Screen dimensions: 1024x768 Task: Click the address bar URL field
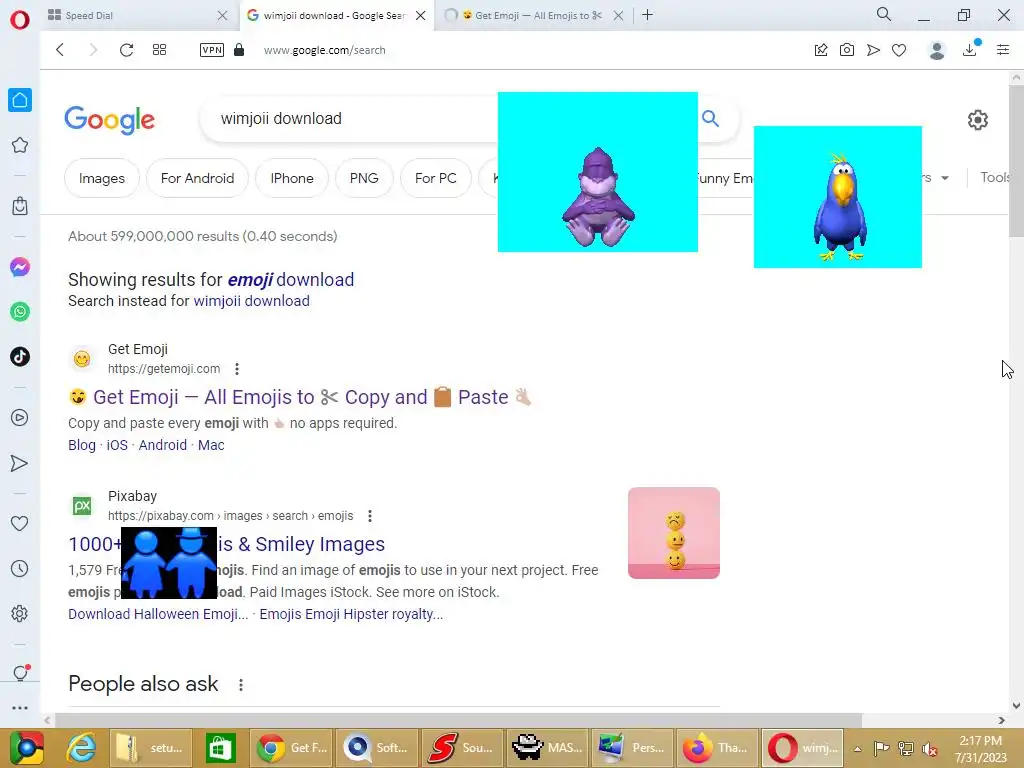[325, 50]
